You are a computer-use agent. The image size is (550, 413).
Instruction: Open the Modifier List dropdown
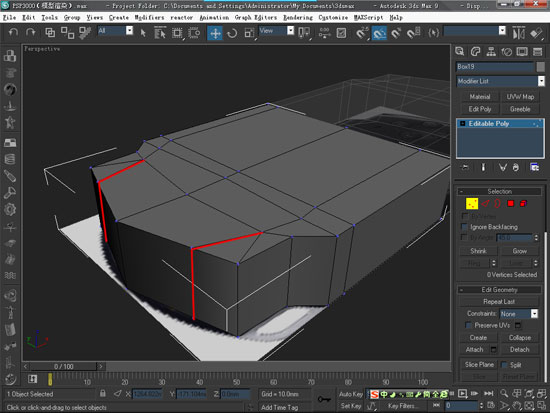[x=501, y=81]
